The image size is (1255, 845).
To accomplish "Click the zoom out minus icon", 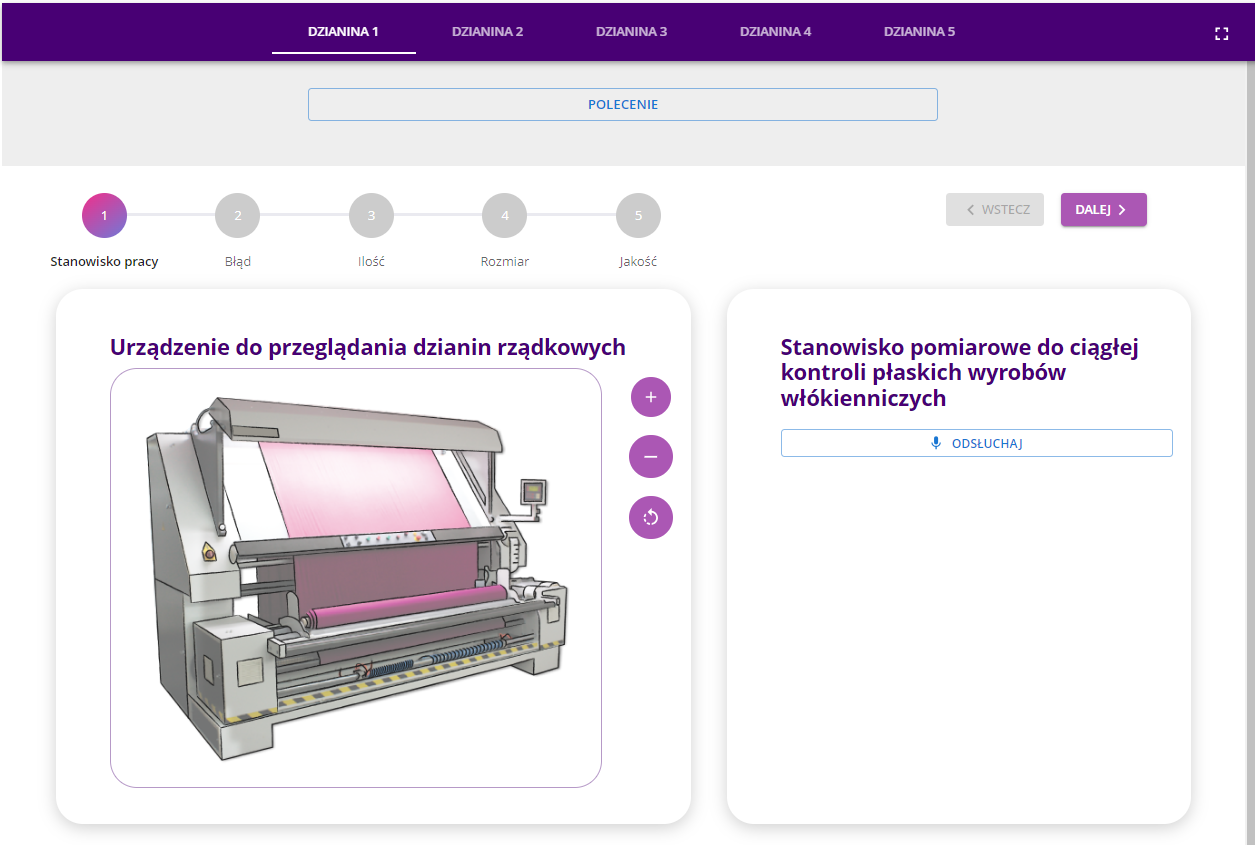I will 651,457.
